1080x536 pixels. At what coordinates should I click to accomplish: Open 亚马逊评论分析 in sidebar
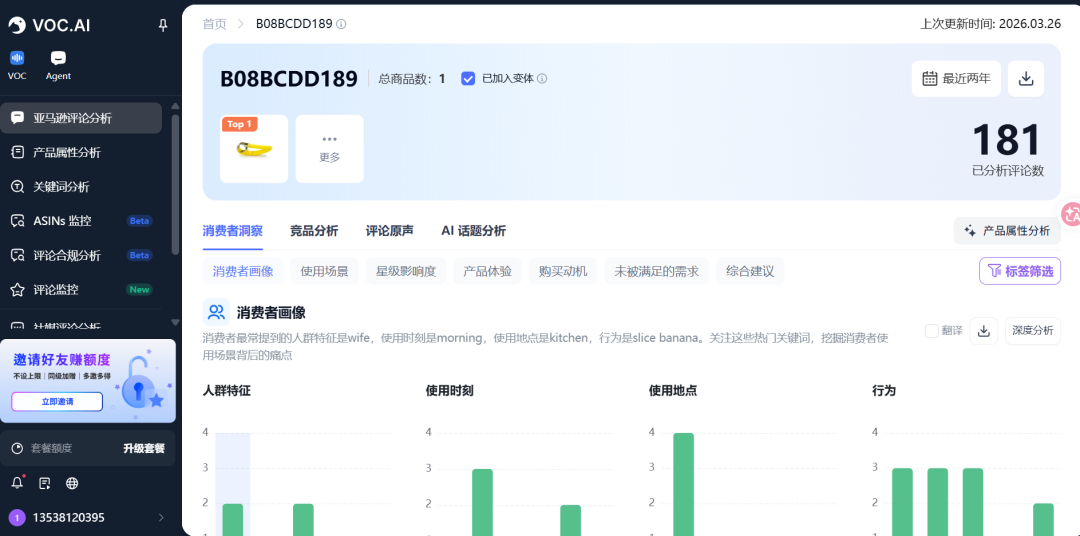click(x=81, y=118)
